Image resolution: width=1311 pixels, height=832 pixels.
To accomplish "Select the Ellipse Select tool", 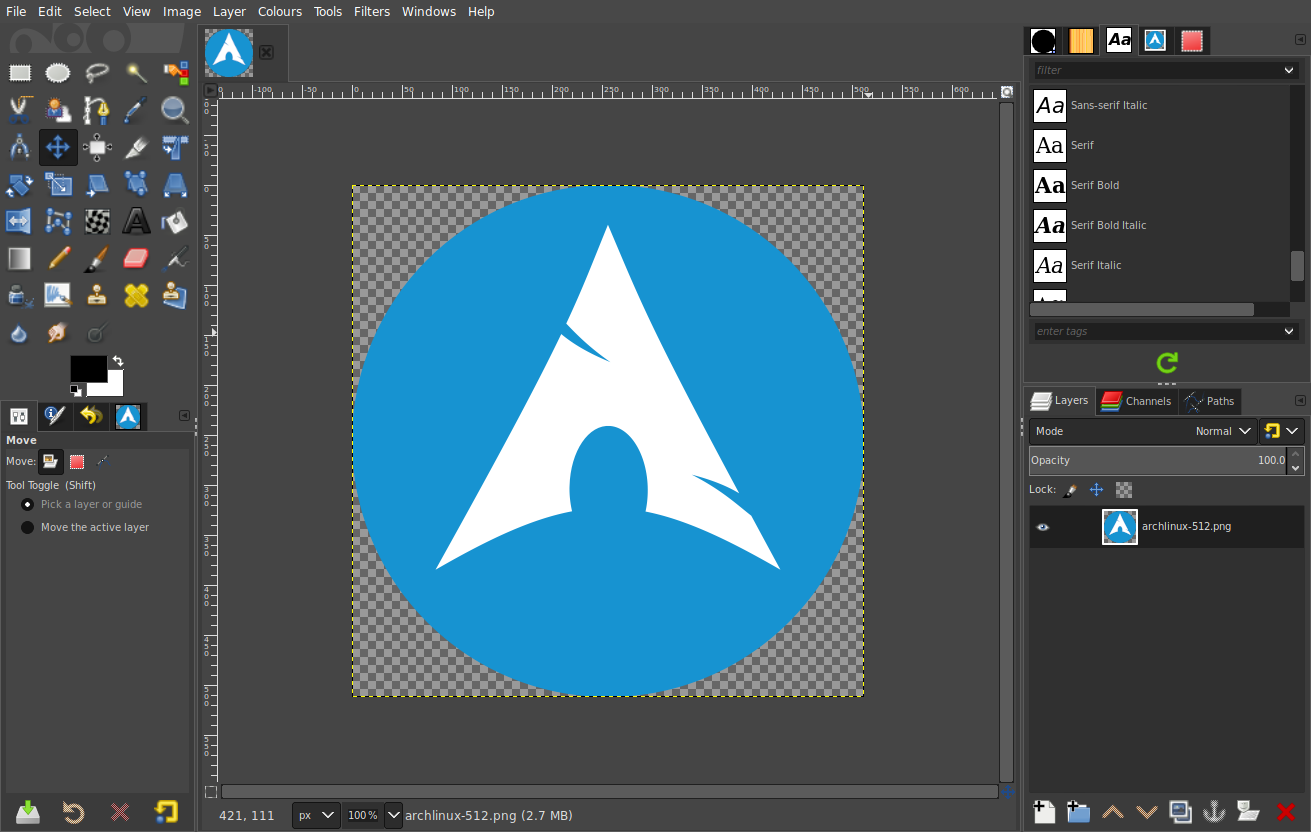I will pyautogui.click(x=58, y=73).
